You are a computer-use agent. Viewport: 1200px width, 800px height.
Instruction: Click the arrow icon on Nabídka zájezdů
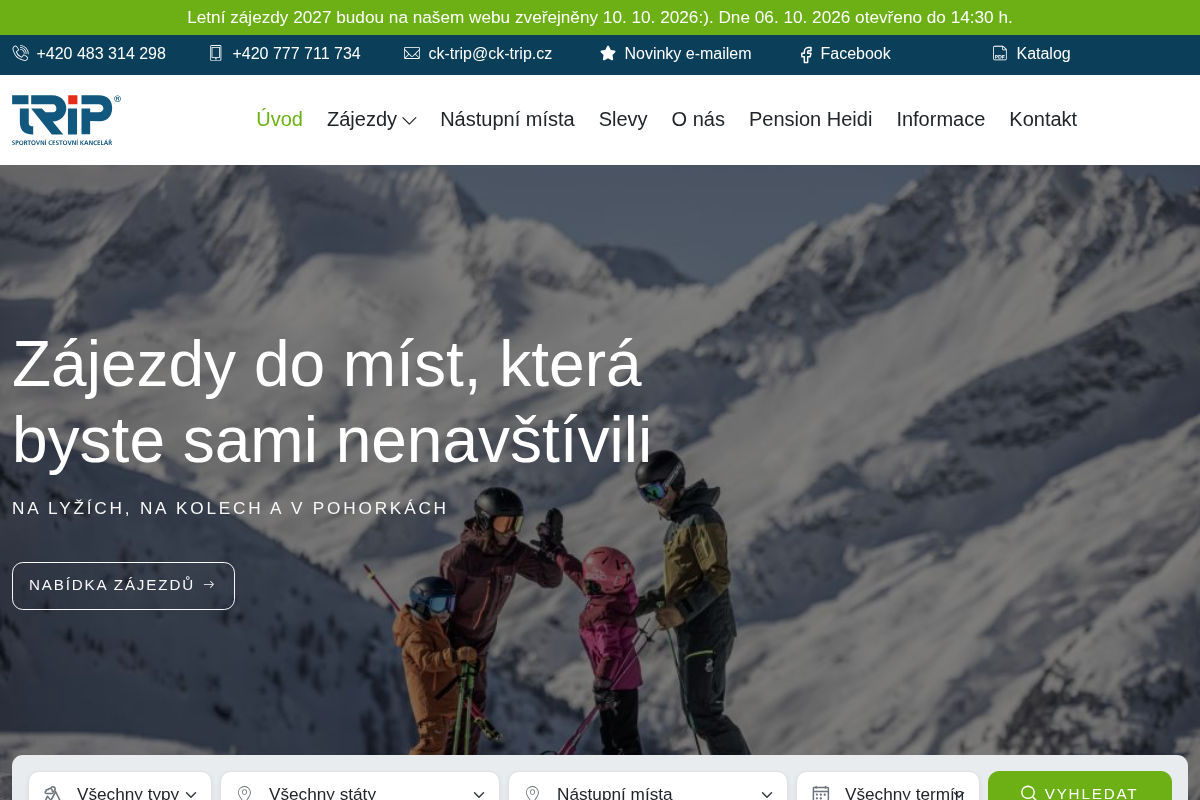pos(209,585)
